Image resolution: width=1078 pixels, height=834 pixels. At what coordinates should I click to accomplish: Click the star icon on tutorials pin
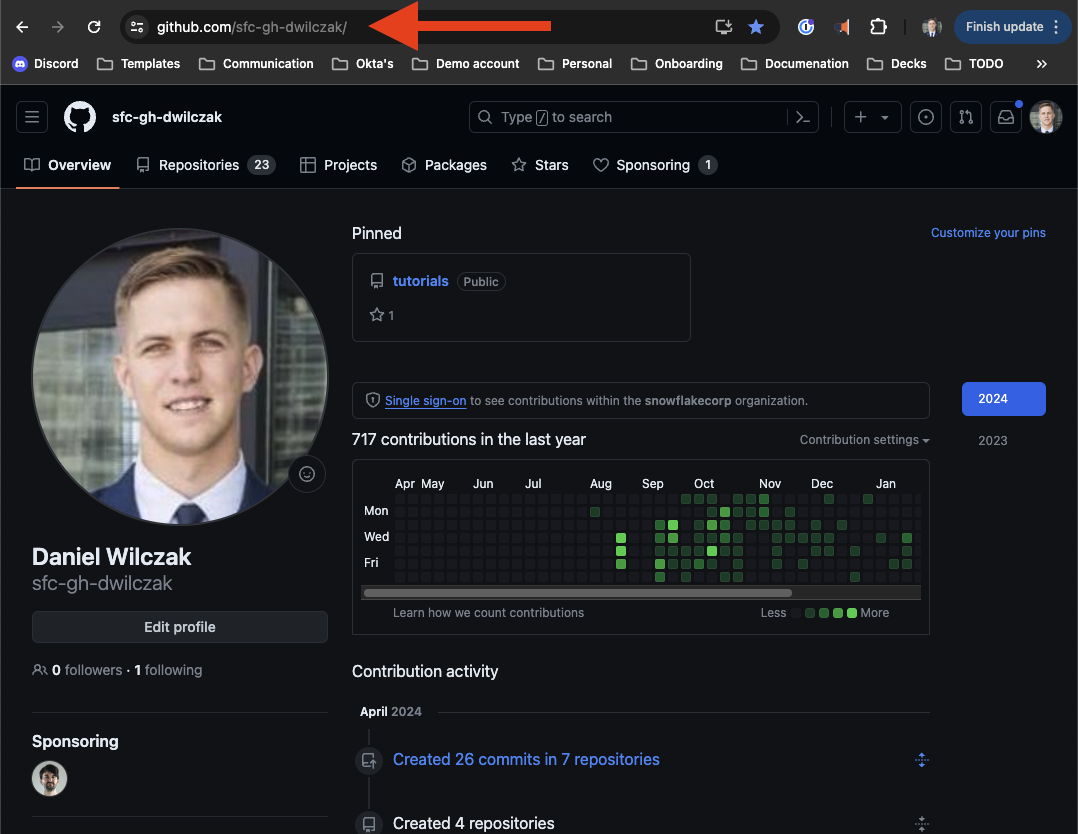[x=377, y=315]
